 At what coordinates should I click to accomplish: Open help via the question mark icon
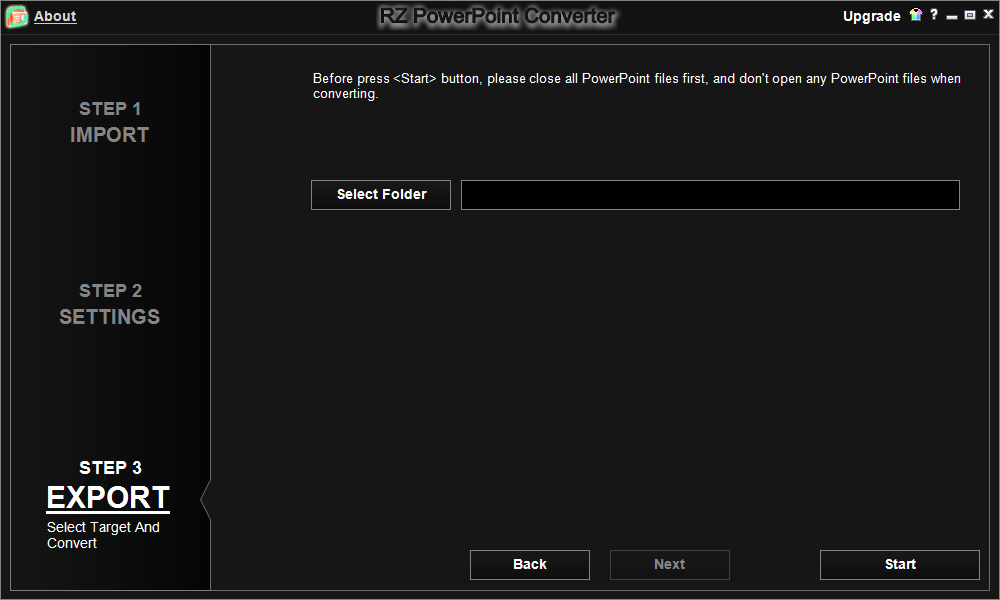(934, 15)
